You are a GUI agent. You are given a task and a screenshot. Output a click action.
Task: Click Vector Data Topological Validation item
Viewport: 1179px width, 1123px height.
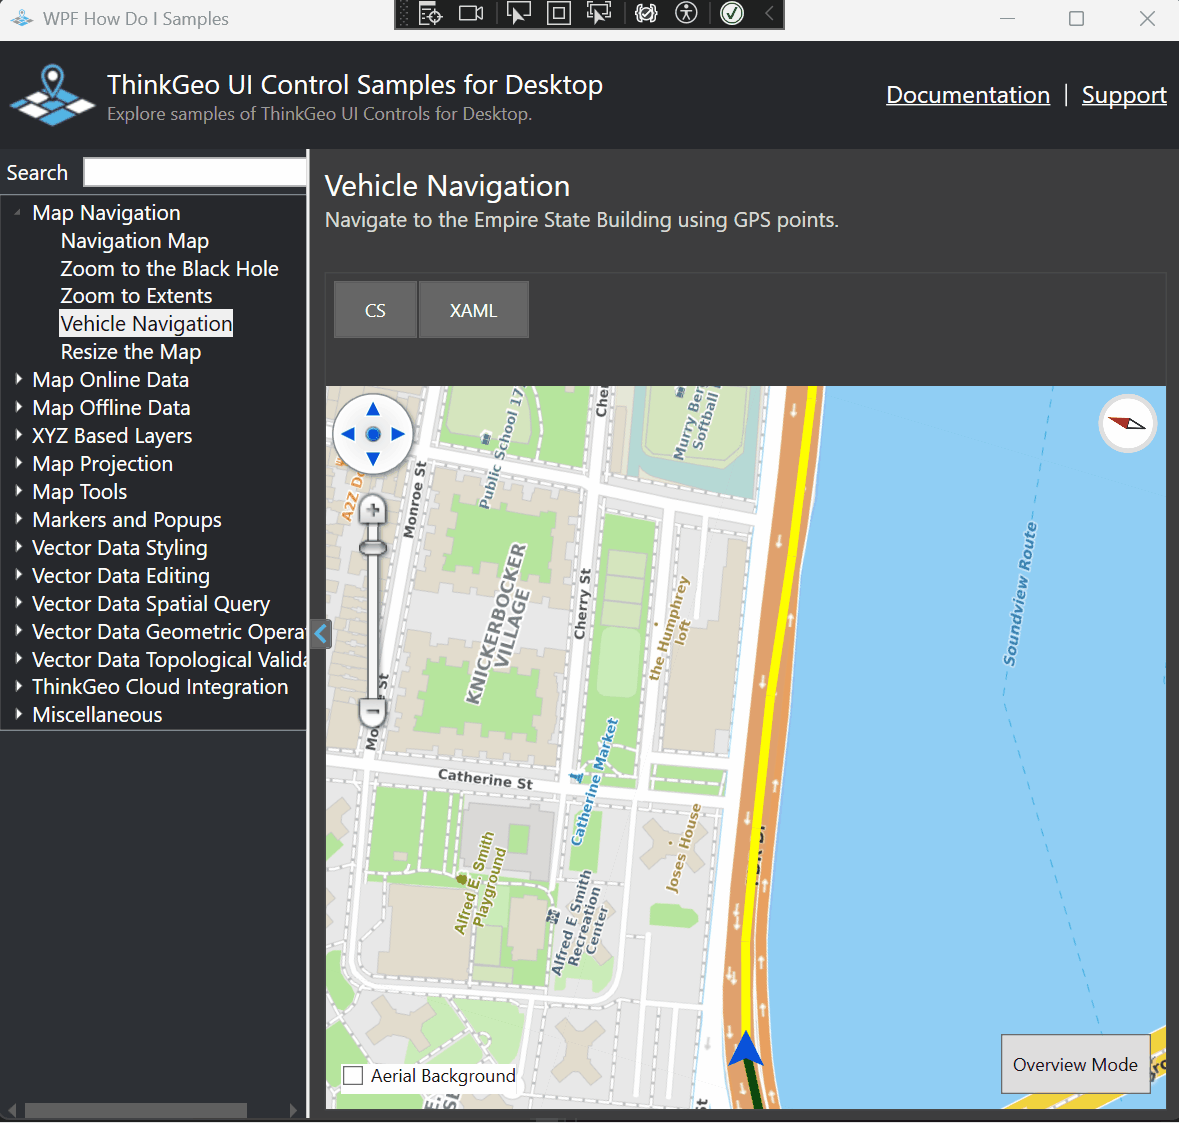pyautogui.click(x=169, y=659)
